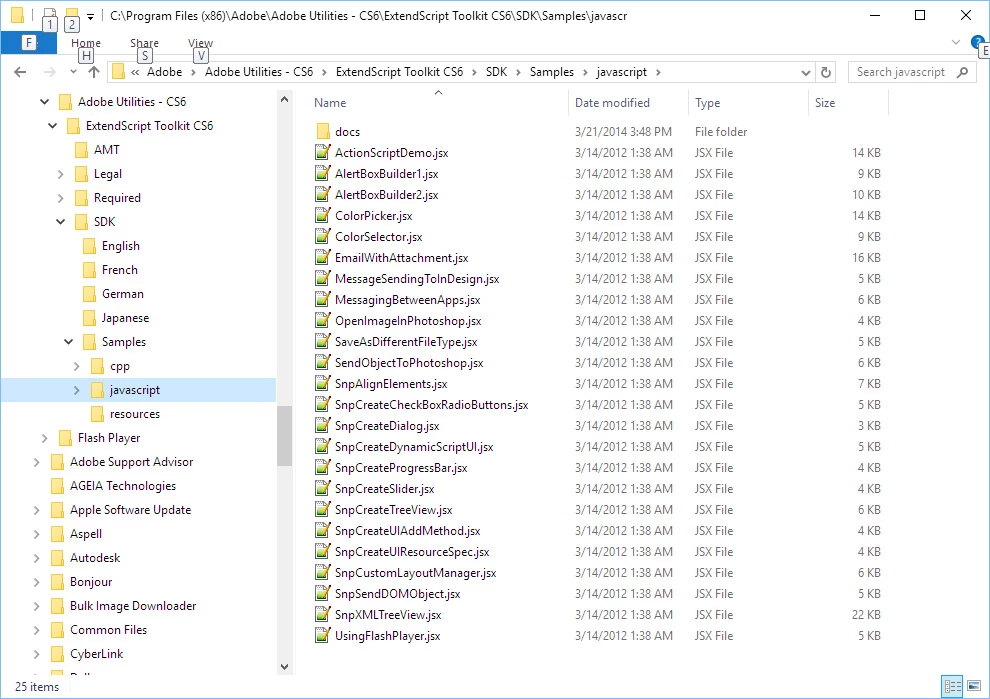Collapse the Adobe Utilities - CS6 tree node
Viewport: 990px width, 699px height.
44,102
